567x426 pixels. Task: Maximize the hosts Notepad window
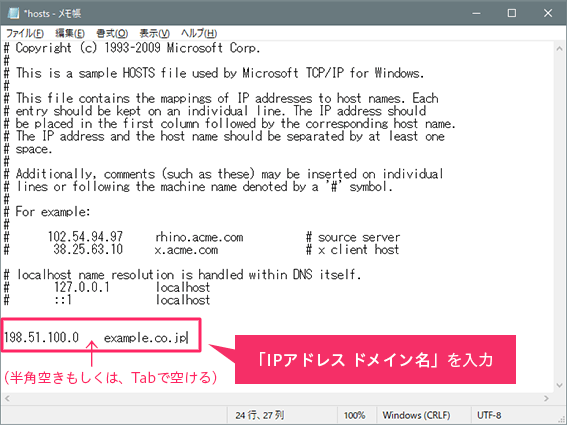point(512,13)
